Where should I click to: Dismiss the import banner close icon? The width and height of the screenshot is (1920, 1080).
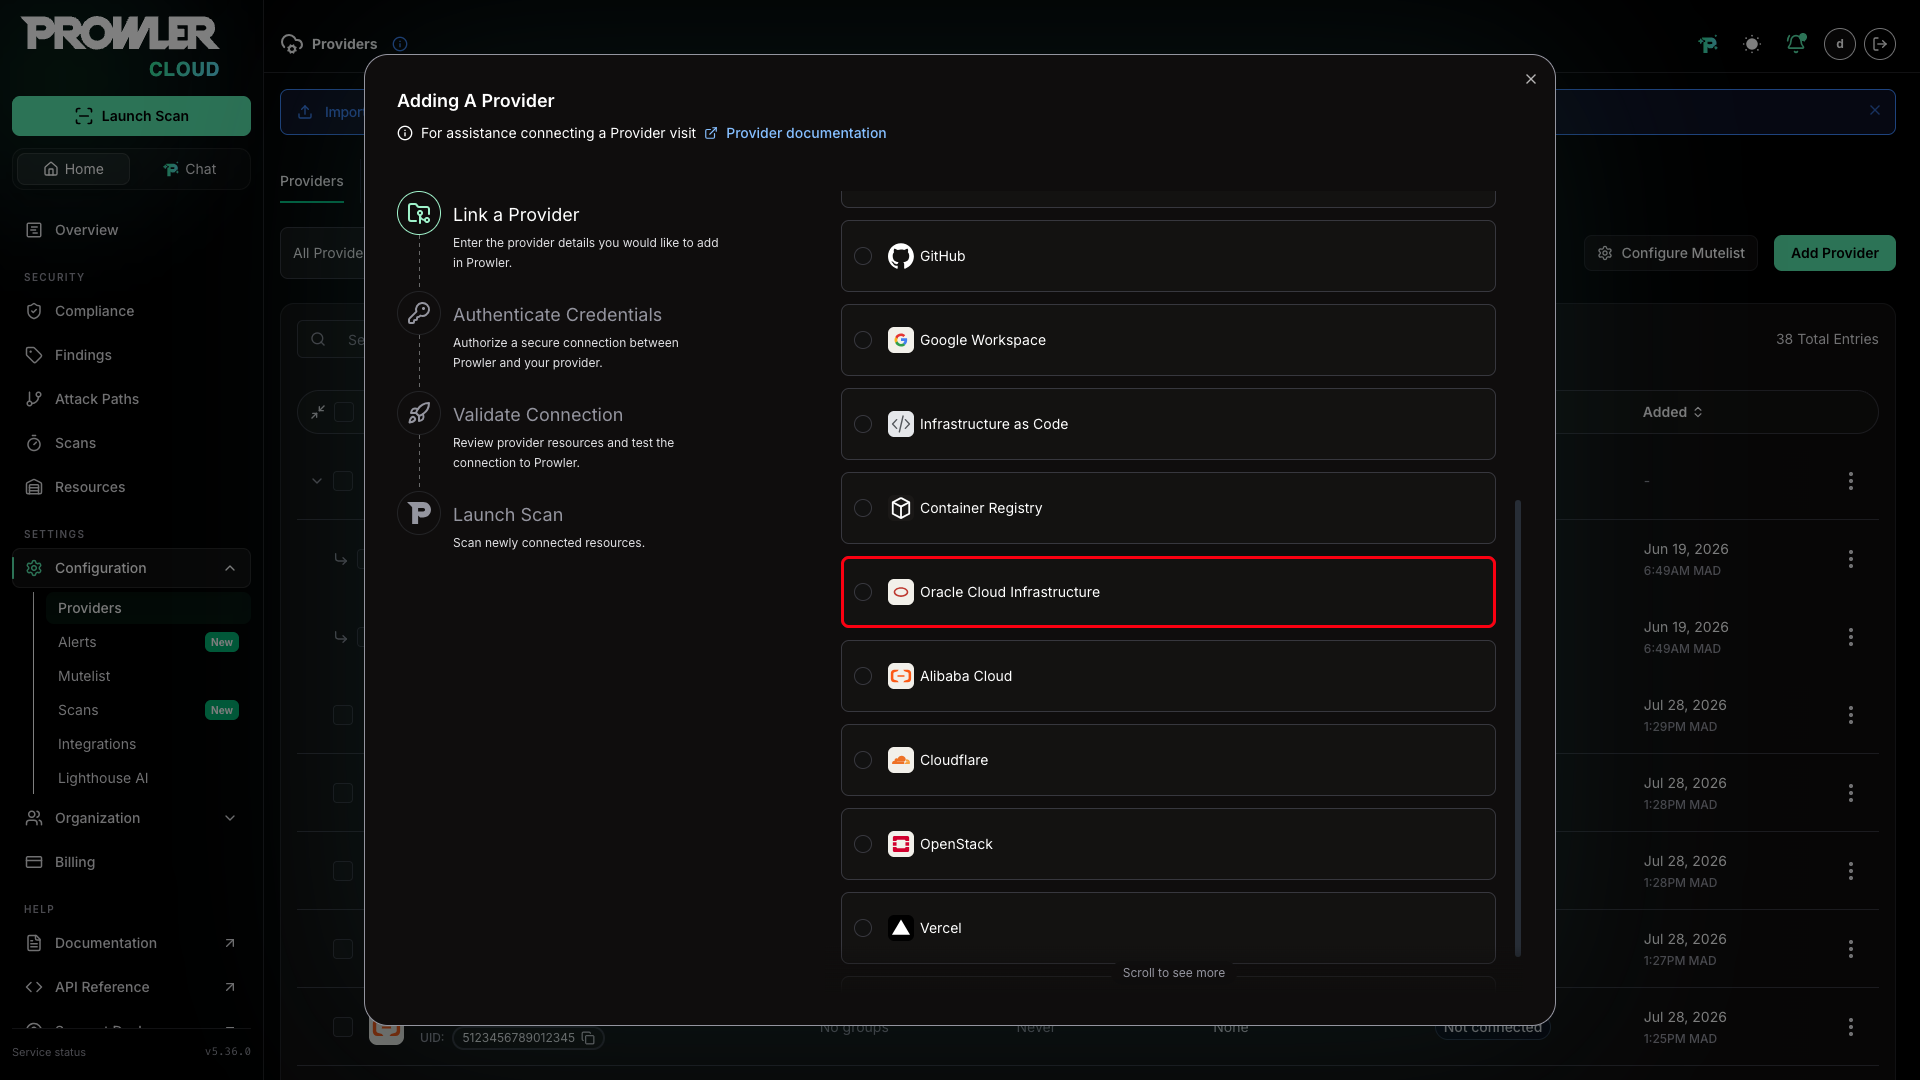click(x=1875, y=111)
